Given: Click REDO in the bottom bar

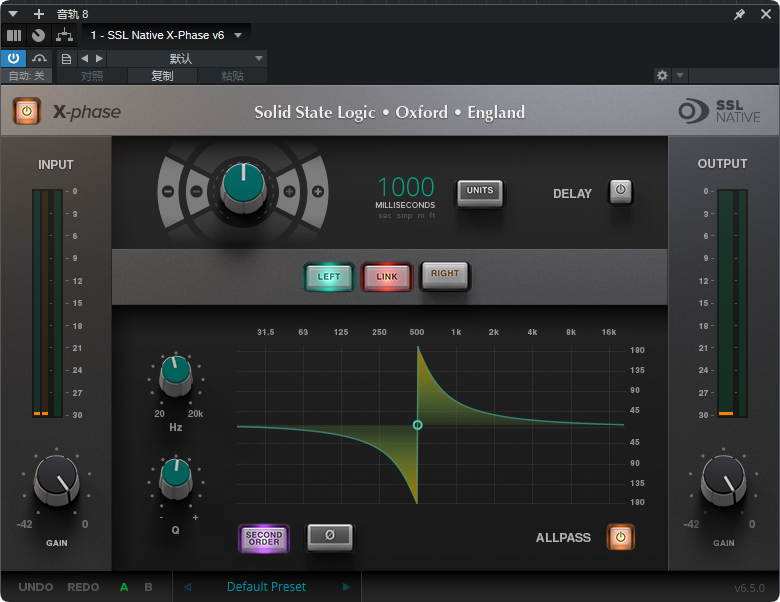Looking at the screenshot, I should [x=83, y=587].
